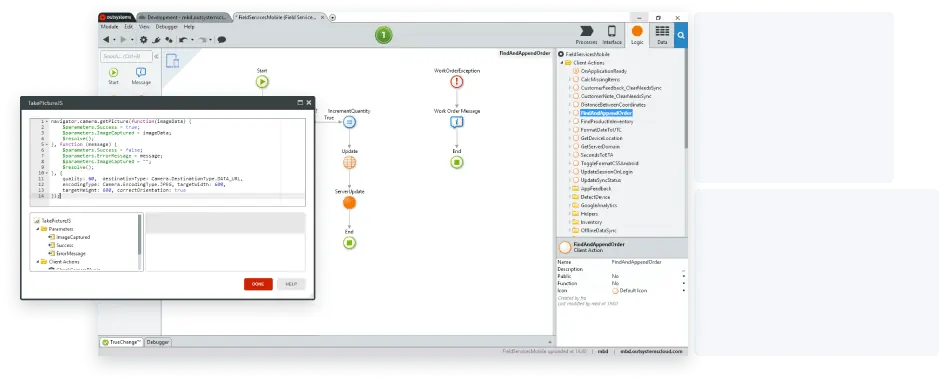Open the Help menu

pyautogui.click(x=189, y=27)
